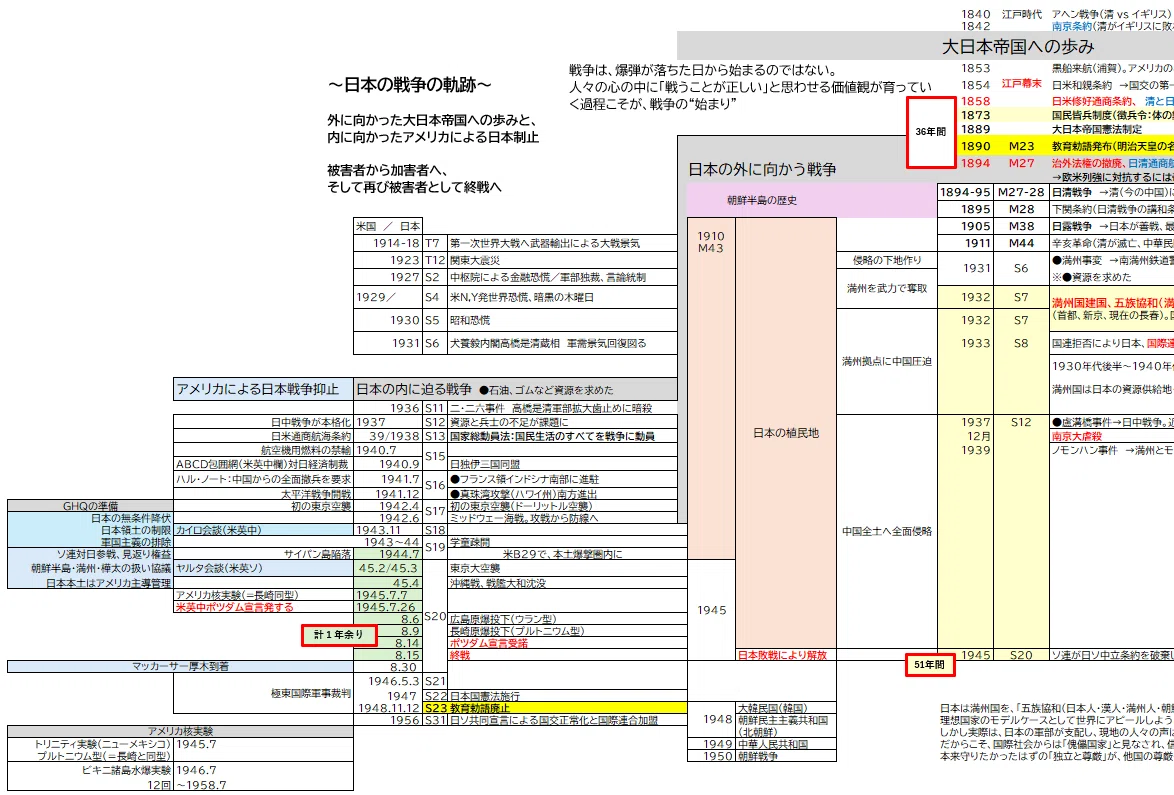
Task: Click the 日独伊三国同盟 cell
Action: coord(562,464)
